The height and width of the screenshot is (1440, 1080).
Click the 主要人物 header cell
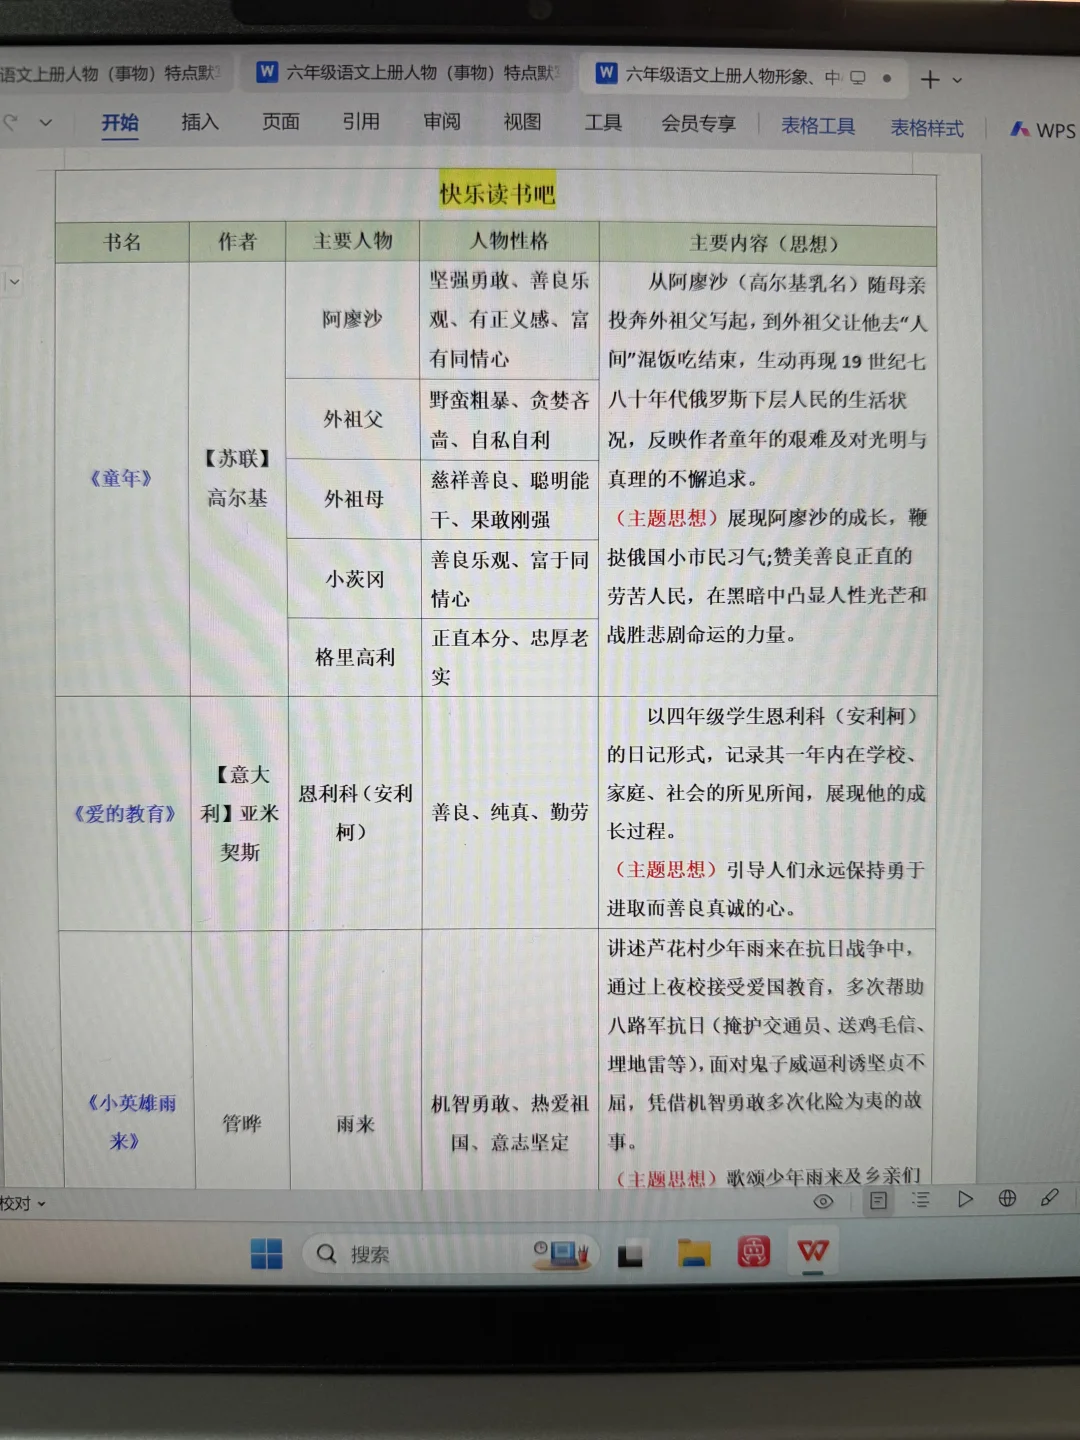click(x=352, y=240)
